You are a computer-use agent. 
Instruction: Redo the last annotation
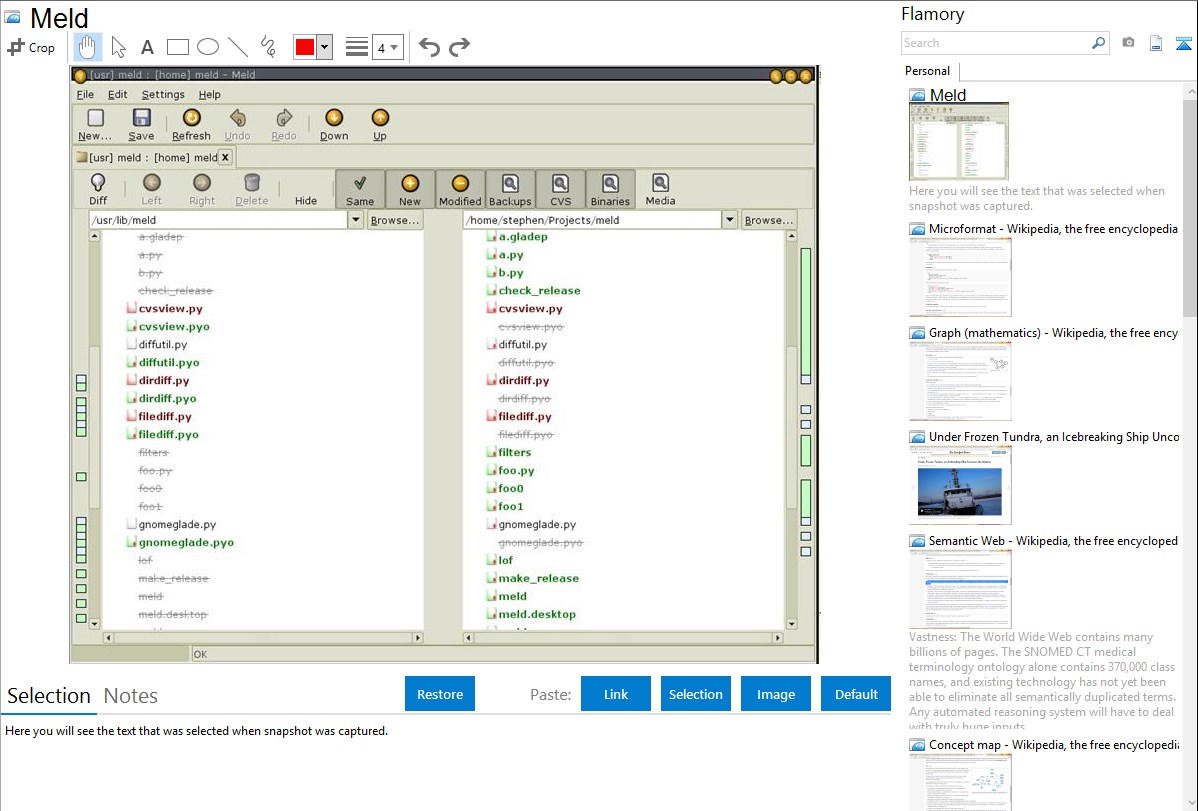(459, 47)
